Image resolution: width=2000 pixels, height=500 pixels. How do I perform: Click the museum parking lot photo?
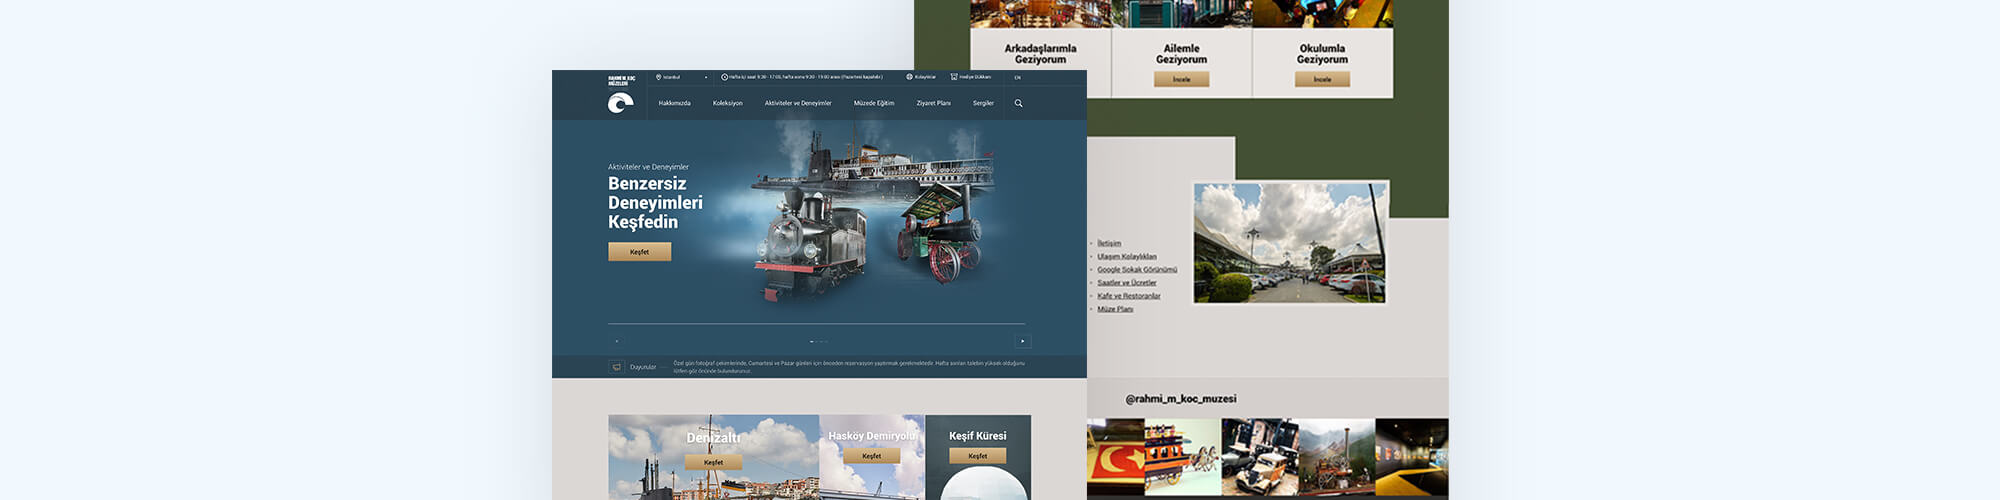1290,243
